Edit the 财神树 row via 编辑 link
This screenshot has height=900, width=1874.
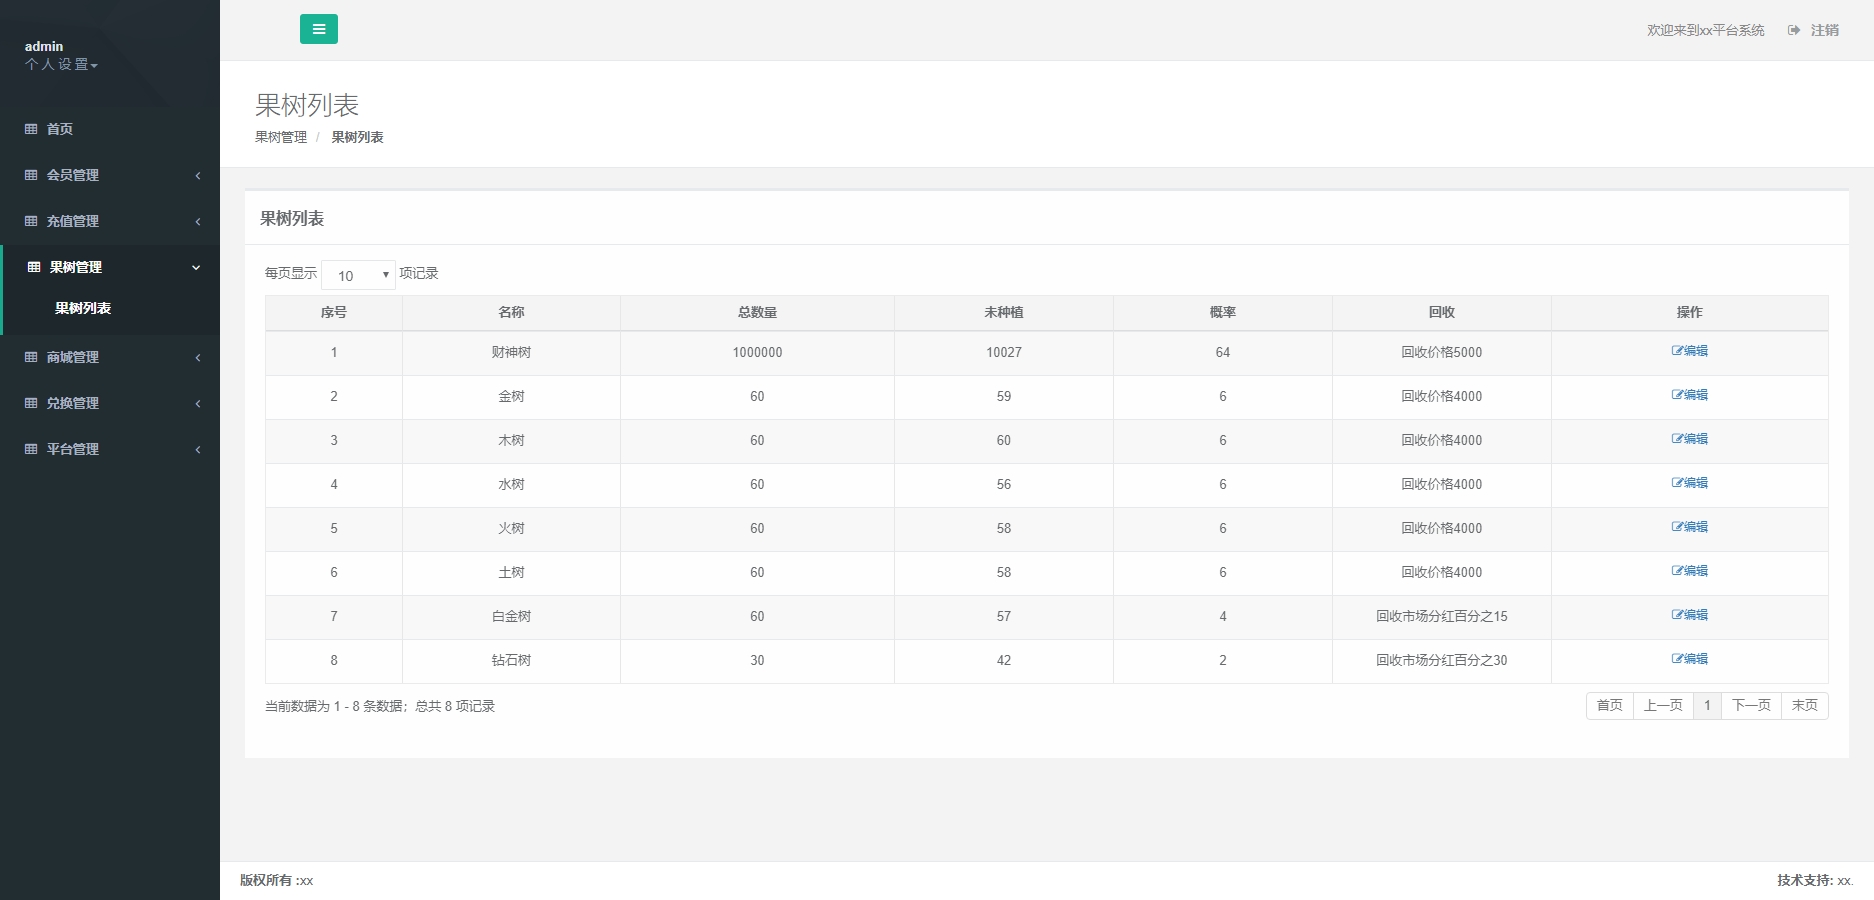pyautogui.click(x=1690, y=351)
